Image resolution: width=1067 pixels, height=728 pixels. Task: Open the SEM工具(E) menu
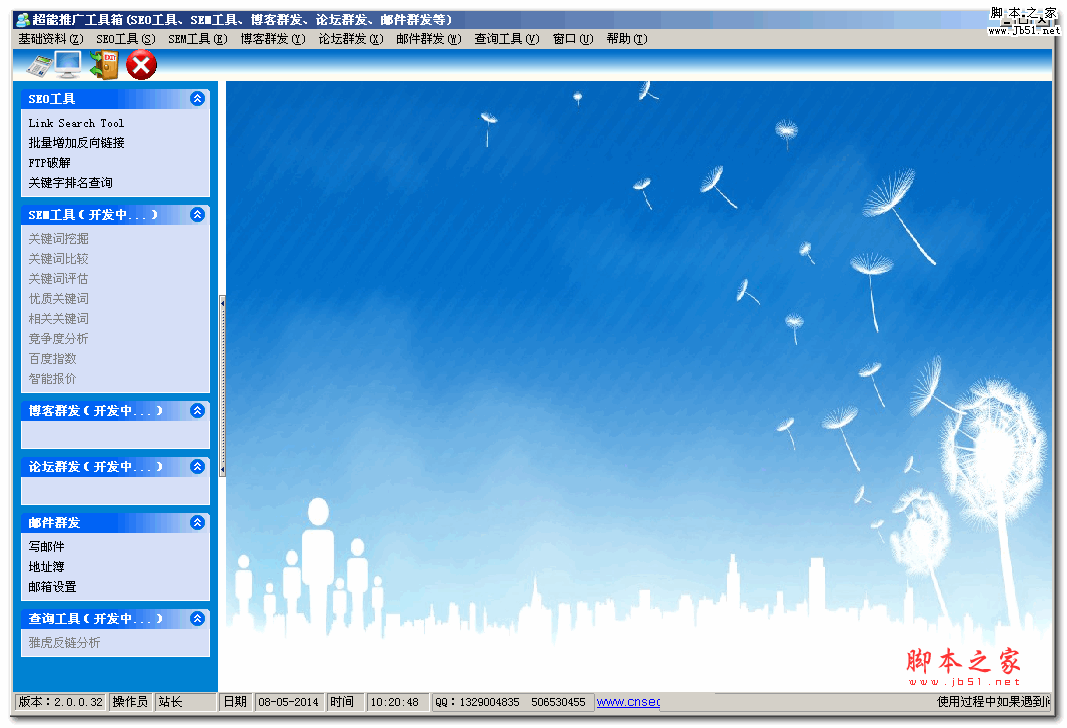[198, 39]
